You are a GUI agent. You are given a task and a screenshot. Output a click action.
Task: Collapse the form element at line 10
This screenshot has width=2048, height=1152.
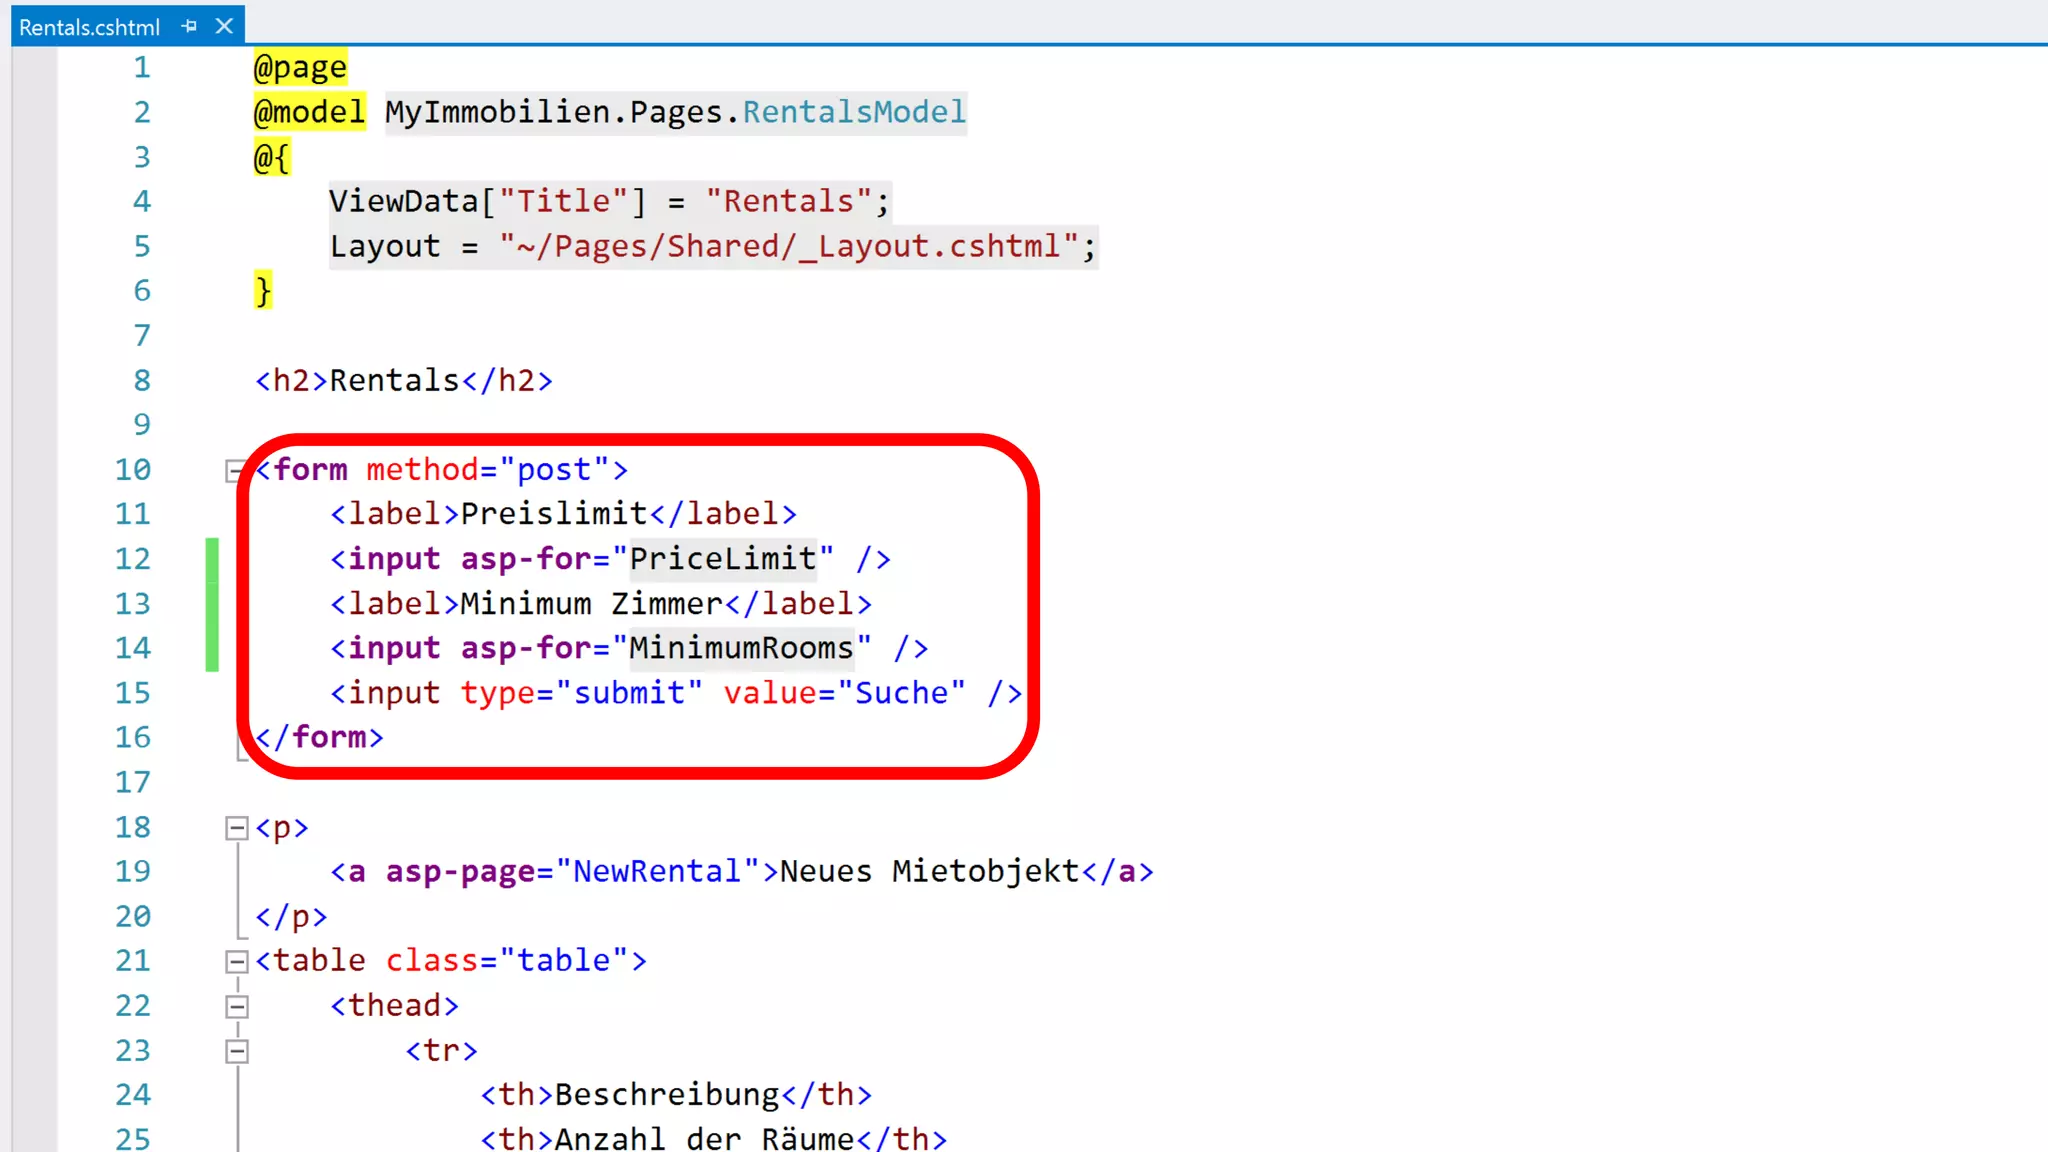pyautogui.click(x=235, y=470)
